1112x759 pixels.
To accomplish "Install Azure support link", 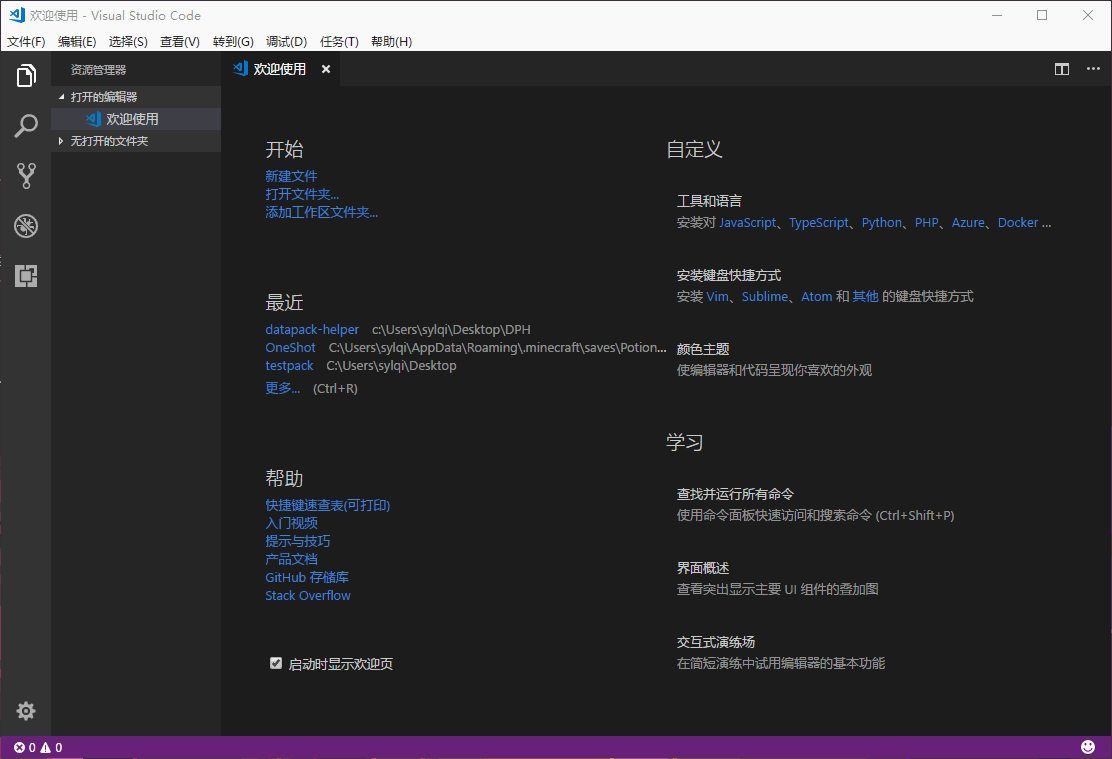I will [x=968, y=222].
